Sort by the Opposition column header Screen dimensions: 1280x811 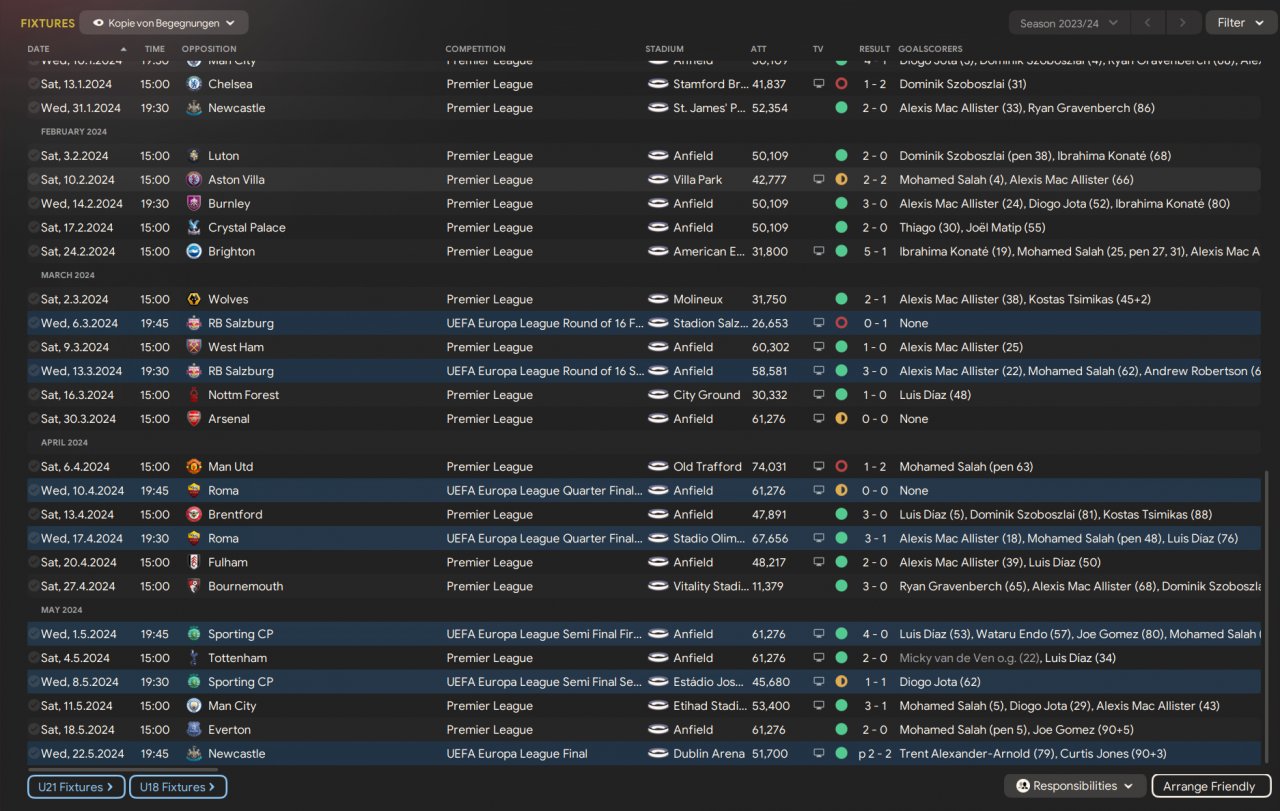pyautogui.click(x=209, y=49)
